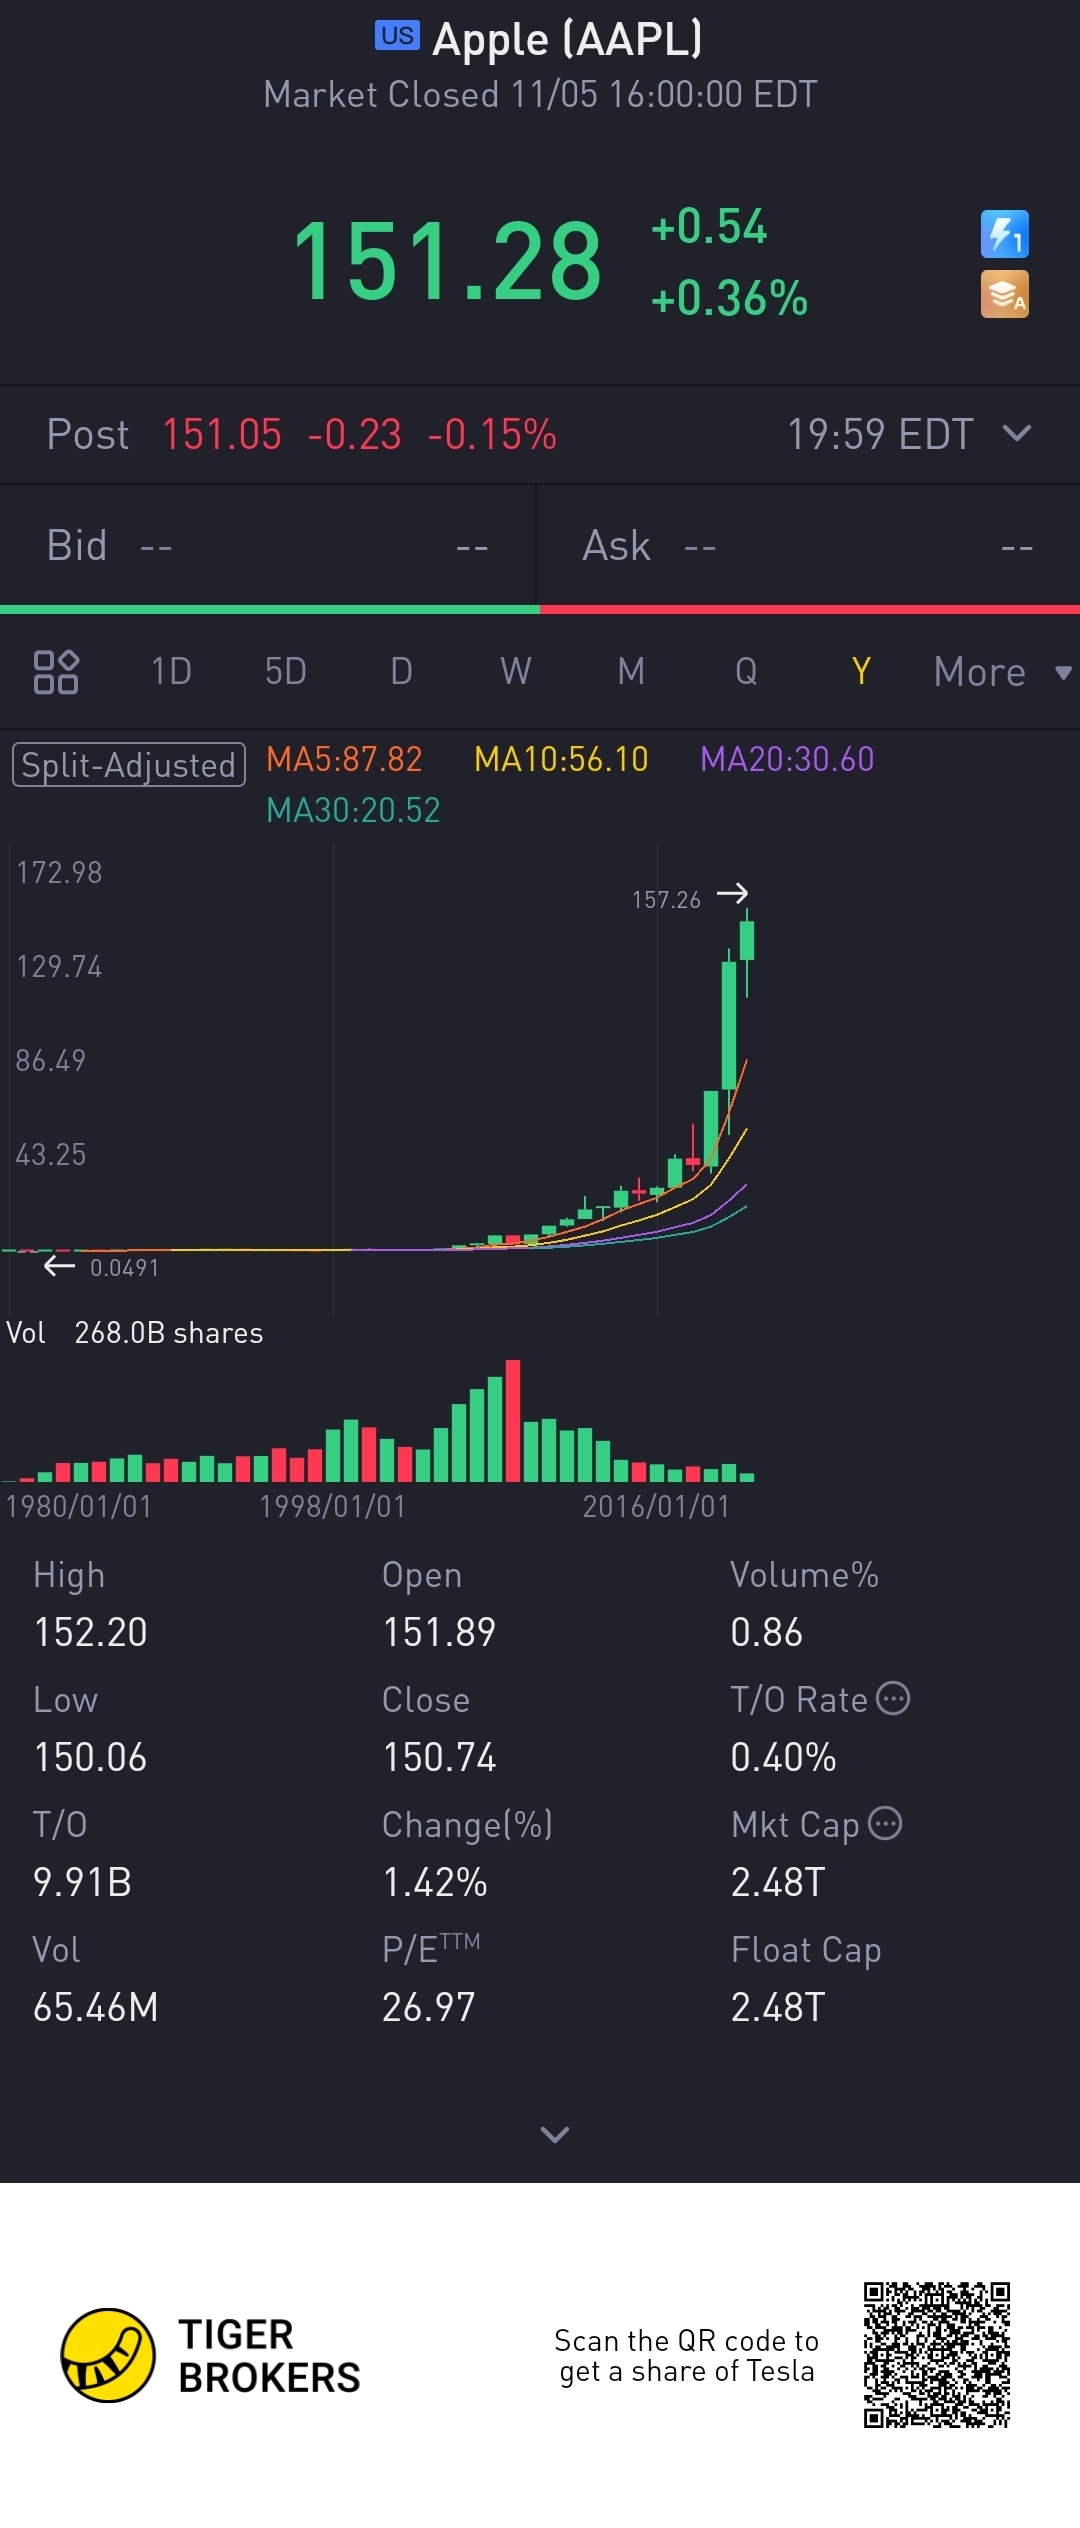Tap the blue lightning quick trade icon
The width and height of the screenshot is (1080, 2528).
tap(1004, 234)
